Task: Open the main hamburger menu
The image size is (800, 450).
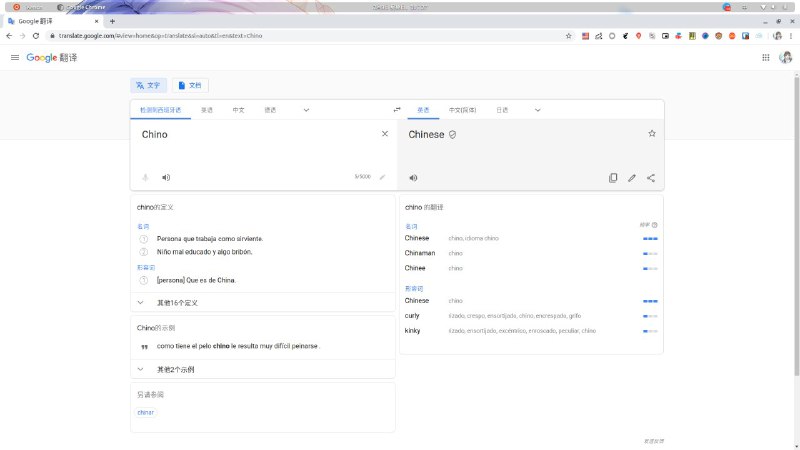Action: [x=15, y=58]
